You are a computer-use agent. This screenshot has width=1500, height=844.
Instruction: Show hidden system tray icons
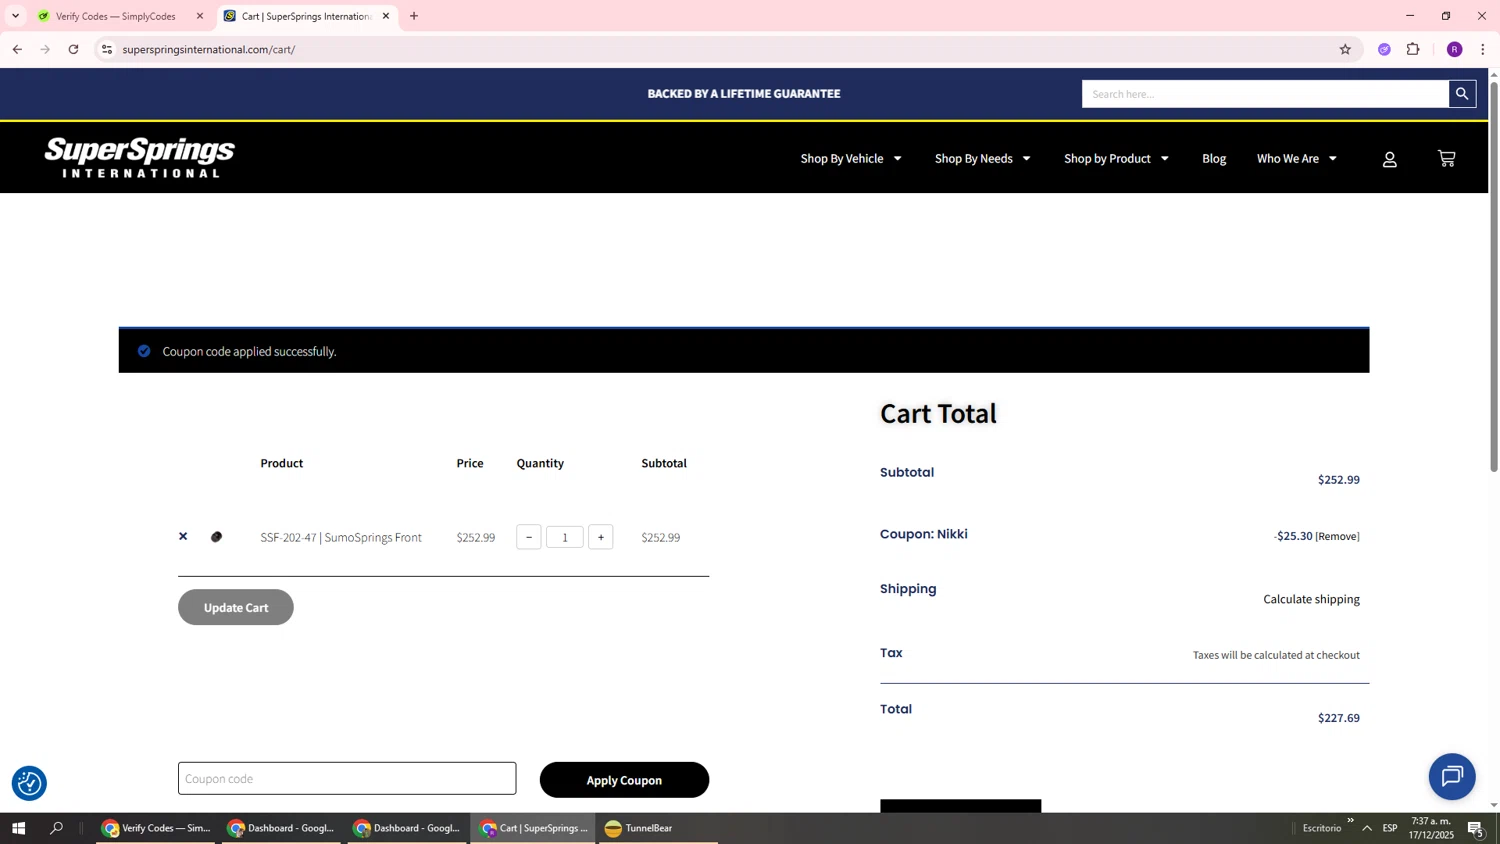tap(1366, 828)
